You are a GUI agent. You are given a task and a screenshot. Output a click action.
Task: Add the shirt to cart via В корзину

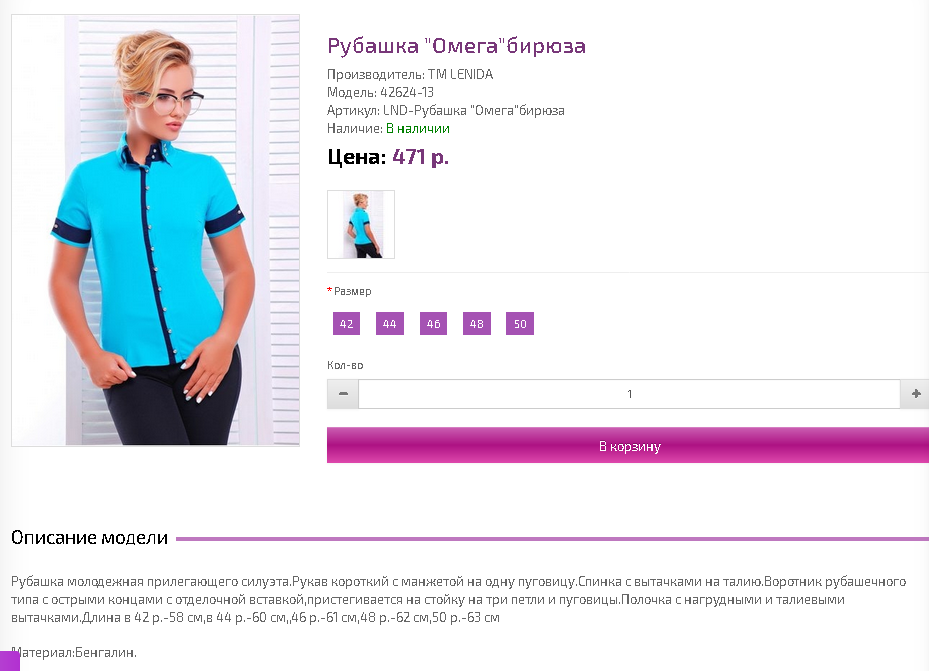click(x=629, y=445)
